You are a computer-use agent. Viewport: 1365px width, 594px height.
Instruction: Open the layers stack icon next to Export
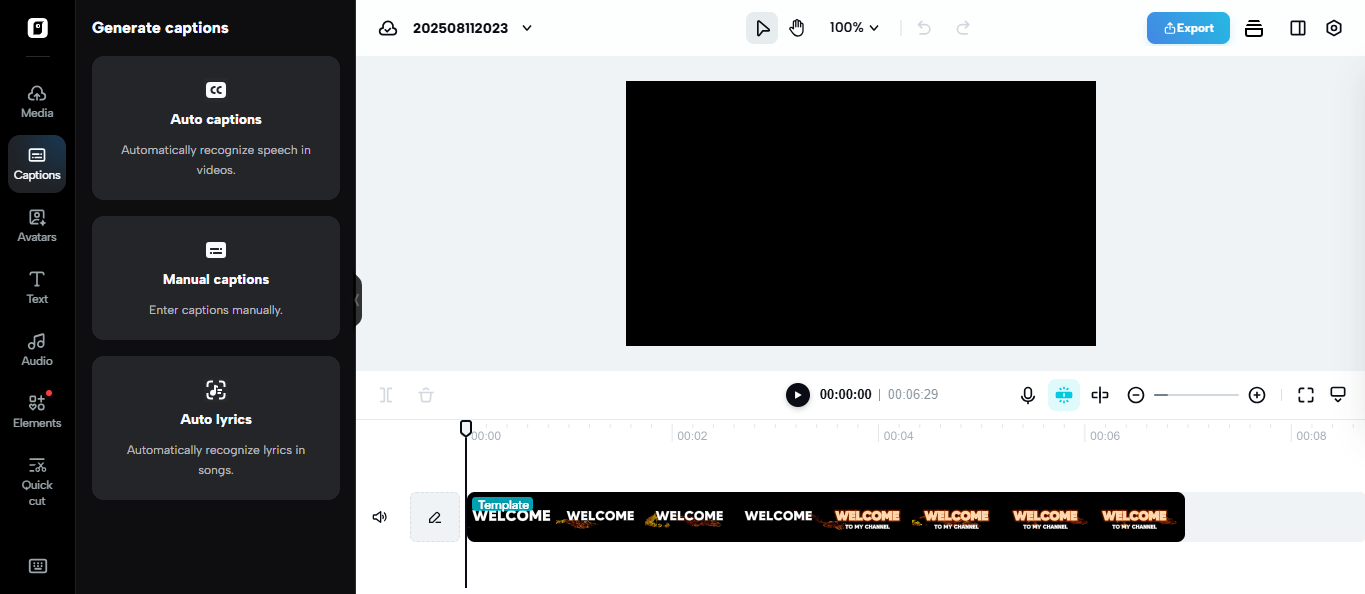(1254, 28)
